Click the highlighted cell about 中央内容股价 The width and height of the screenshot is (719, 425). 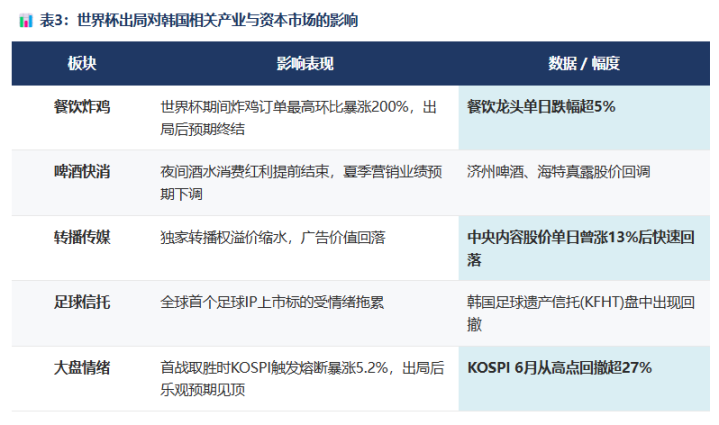point(584,248)
